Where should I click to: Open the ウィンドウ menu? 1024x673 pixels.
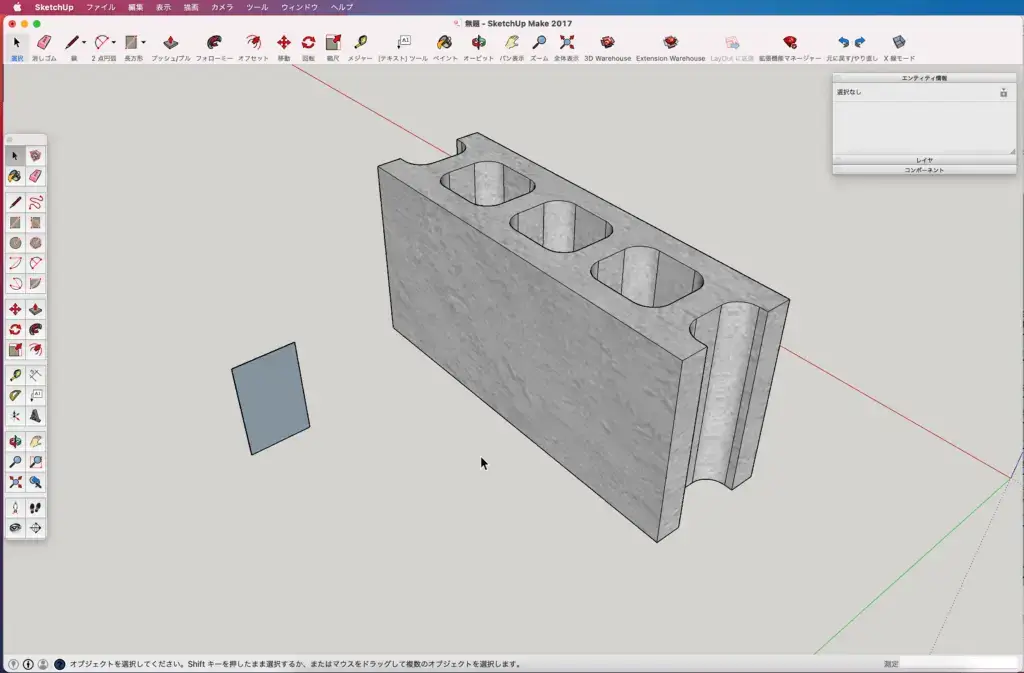coord(299,7)
